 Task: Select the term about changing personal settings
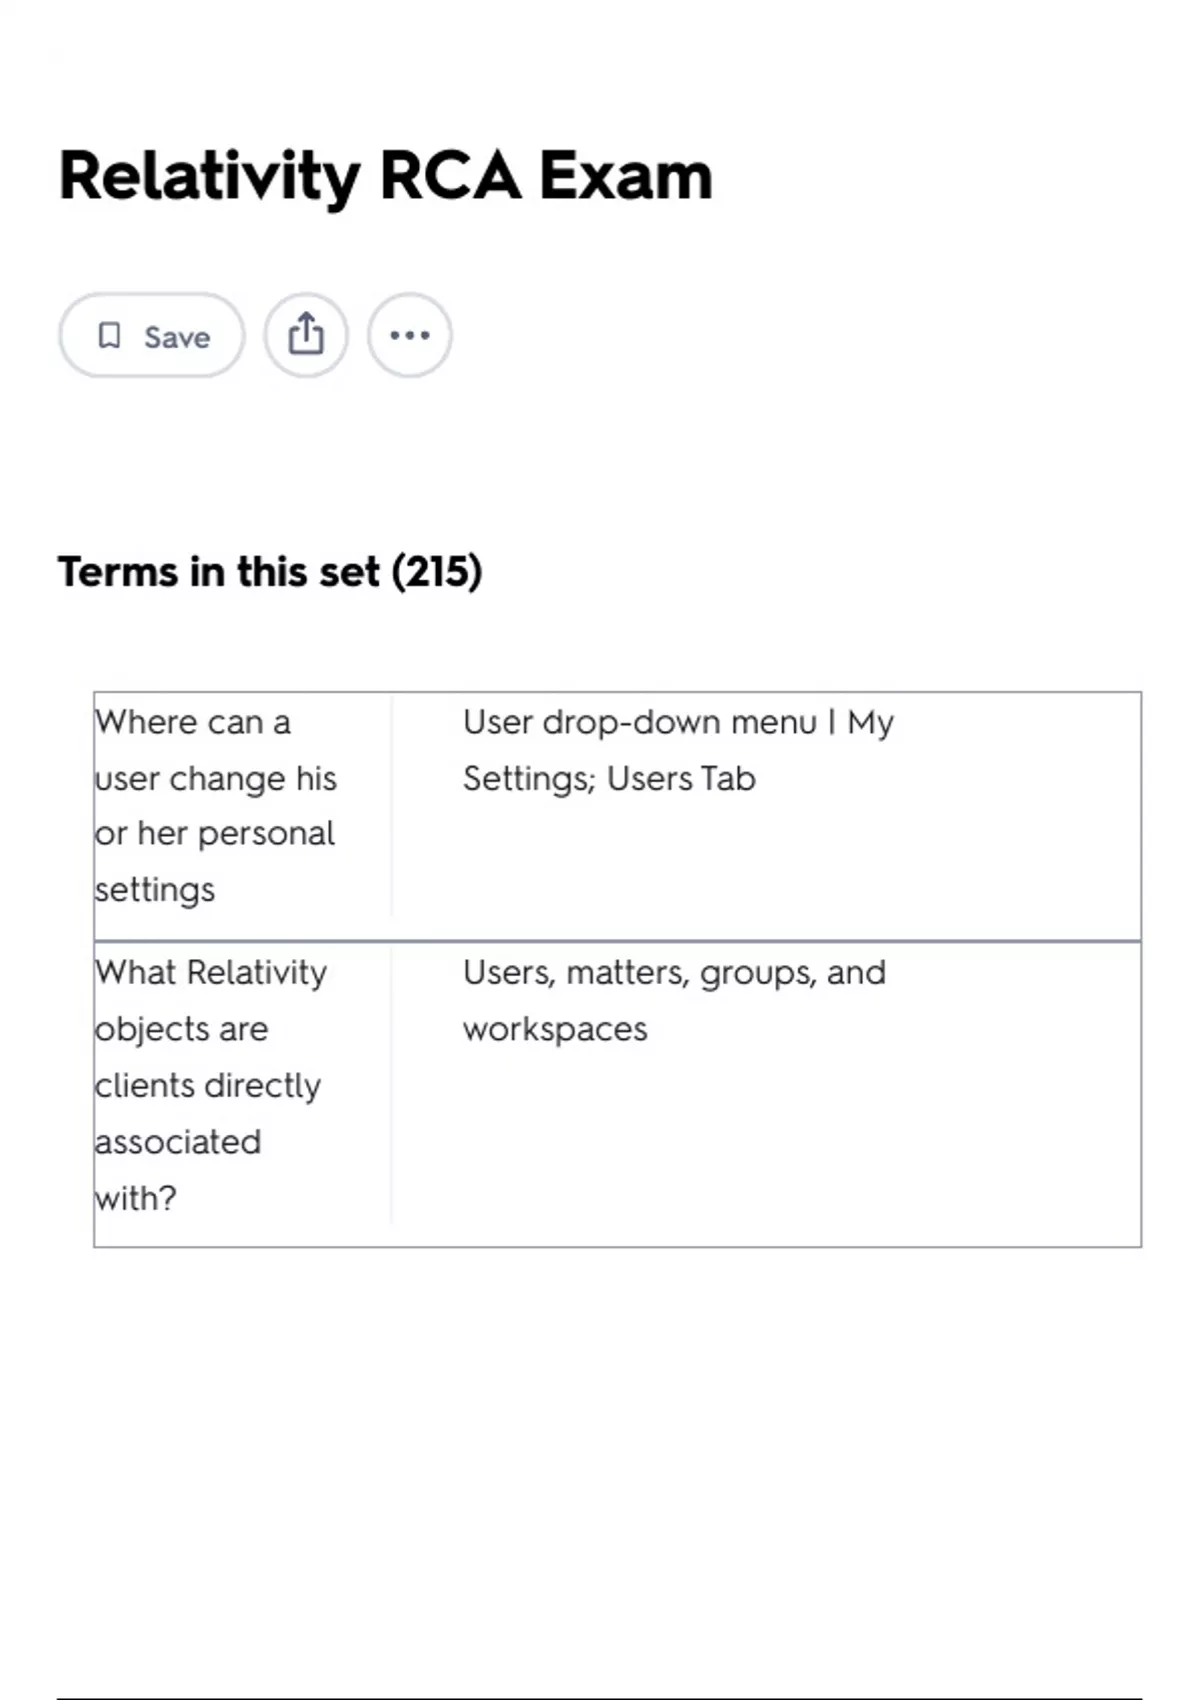click(x=216, y=805)
